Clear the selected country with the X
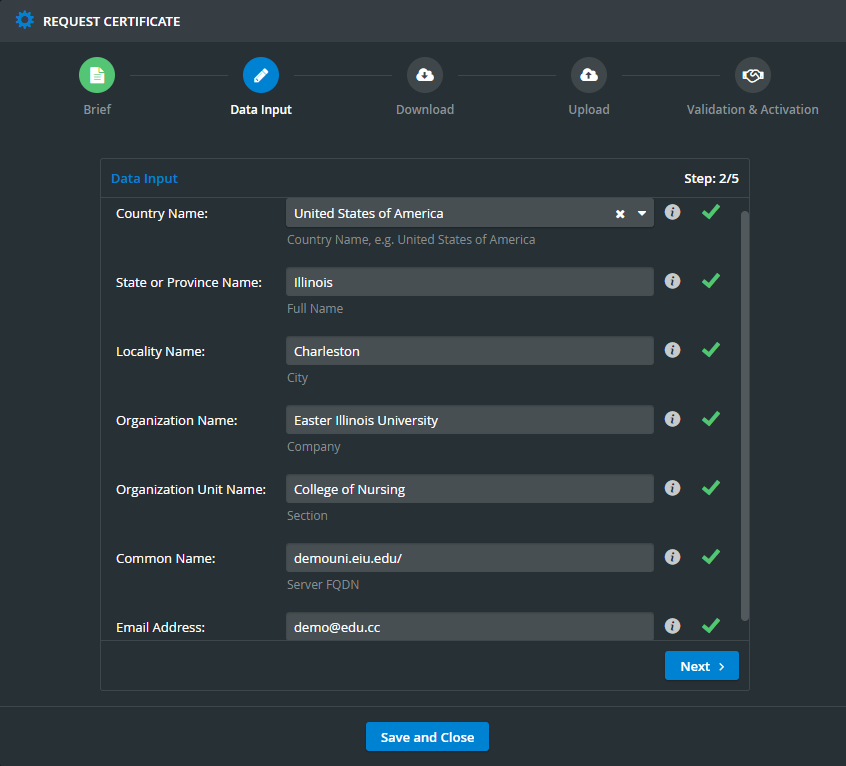 (620, 214)
